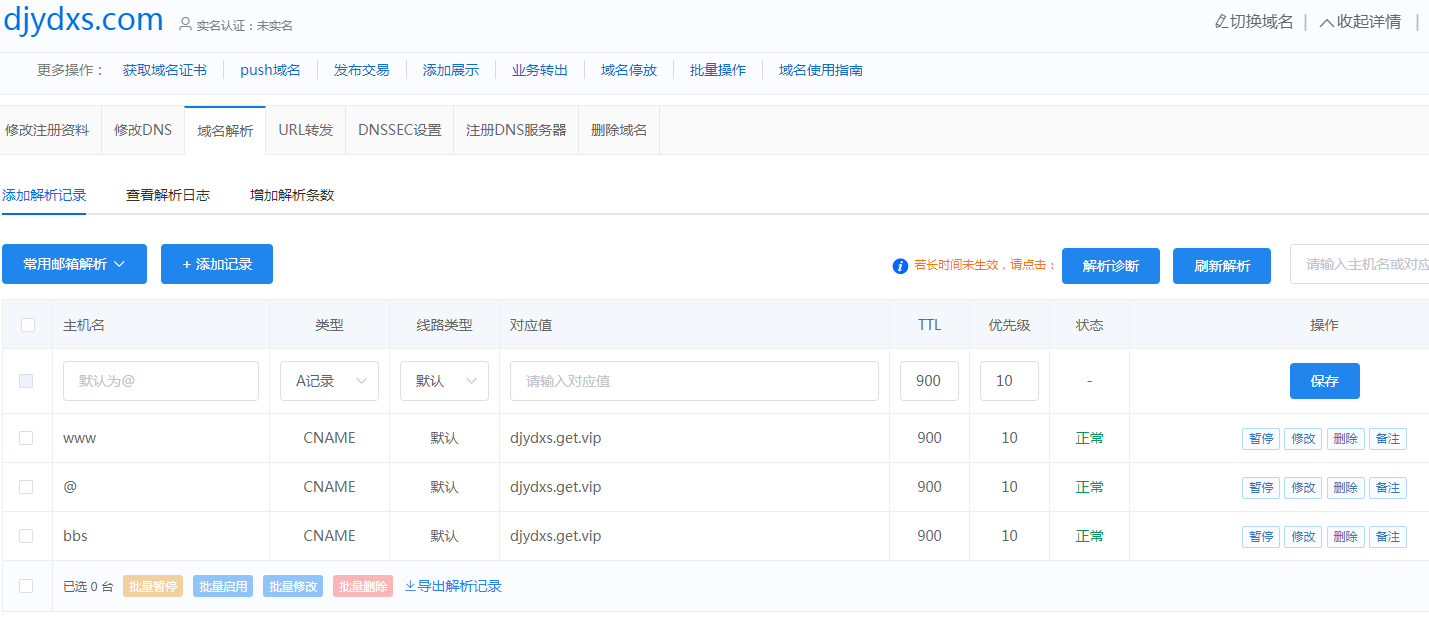Open the A记录 record type dropdown
Image resolution: width=1429 pixels, height=622 pixels.
(x=329, y=381)
